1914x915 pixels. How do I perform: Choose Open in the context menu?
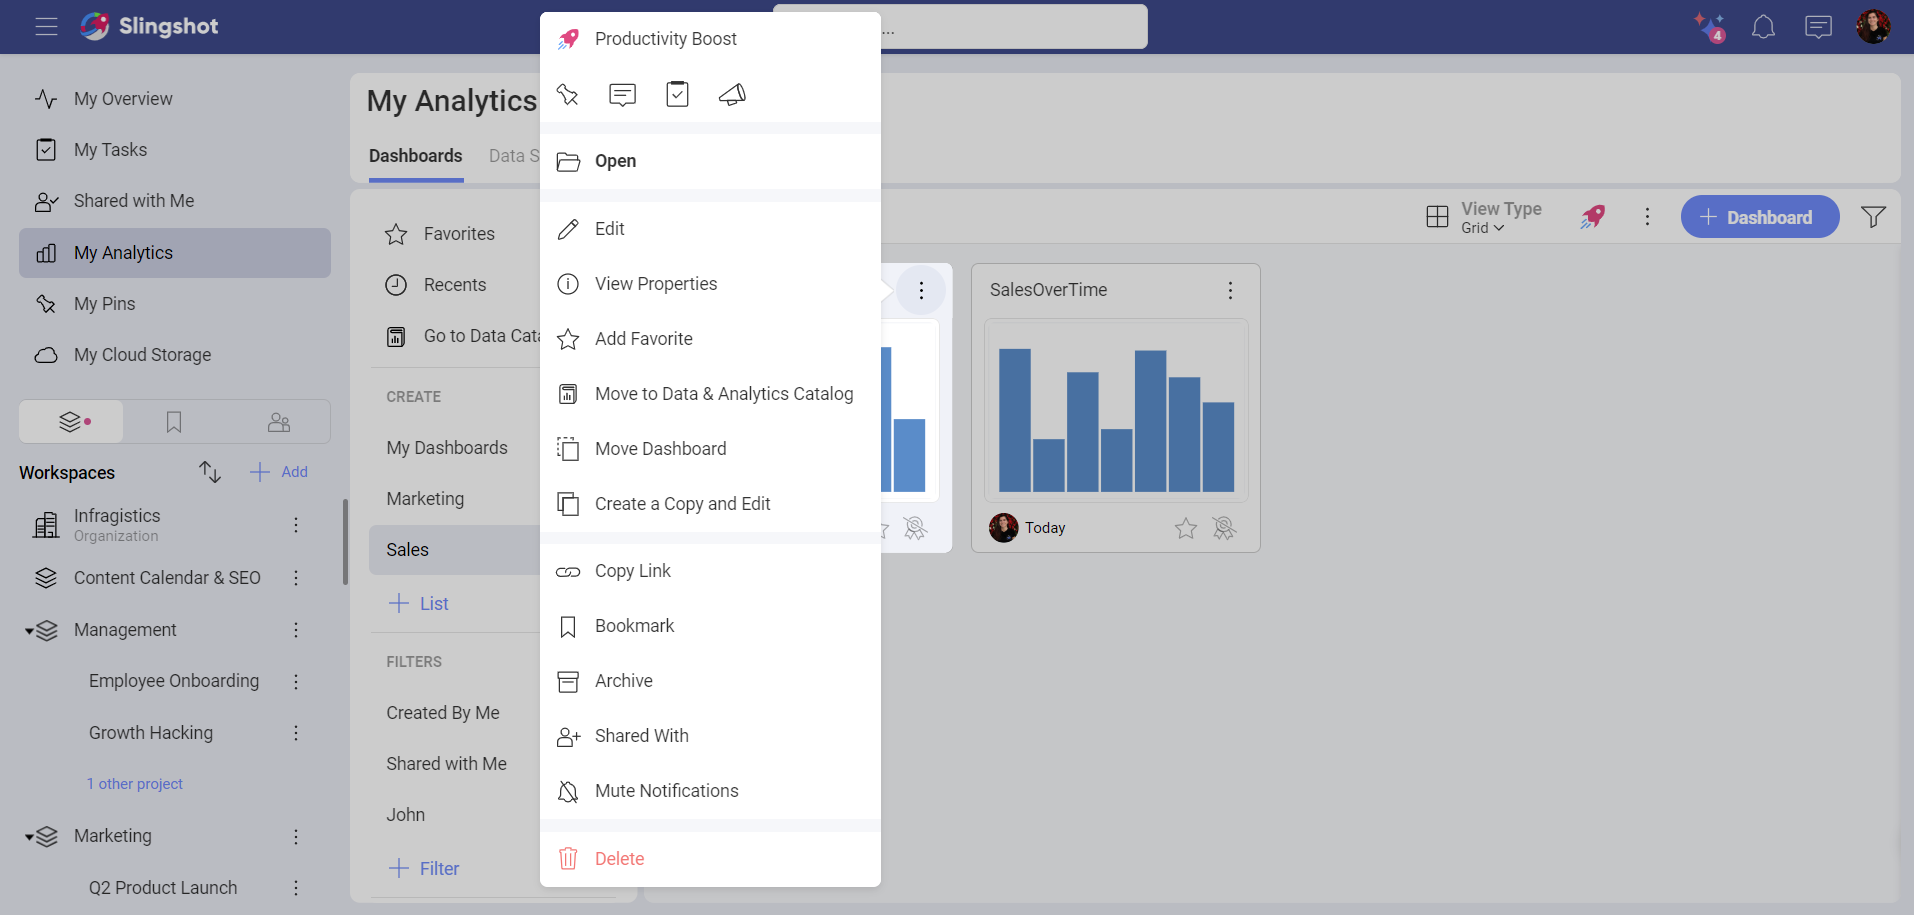coord(710,161)
